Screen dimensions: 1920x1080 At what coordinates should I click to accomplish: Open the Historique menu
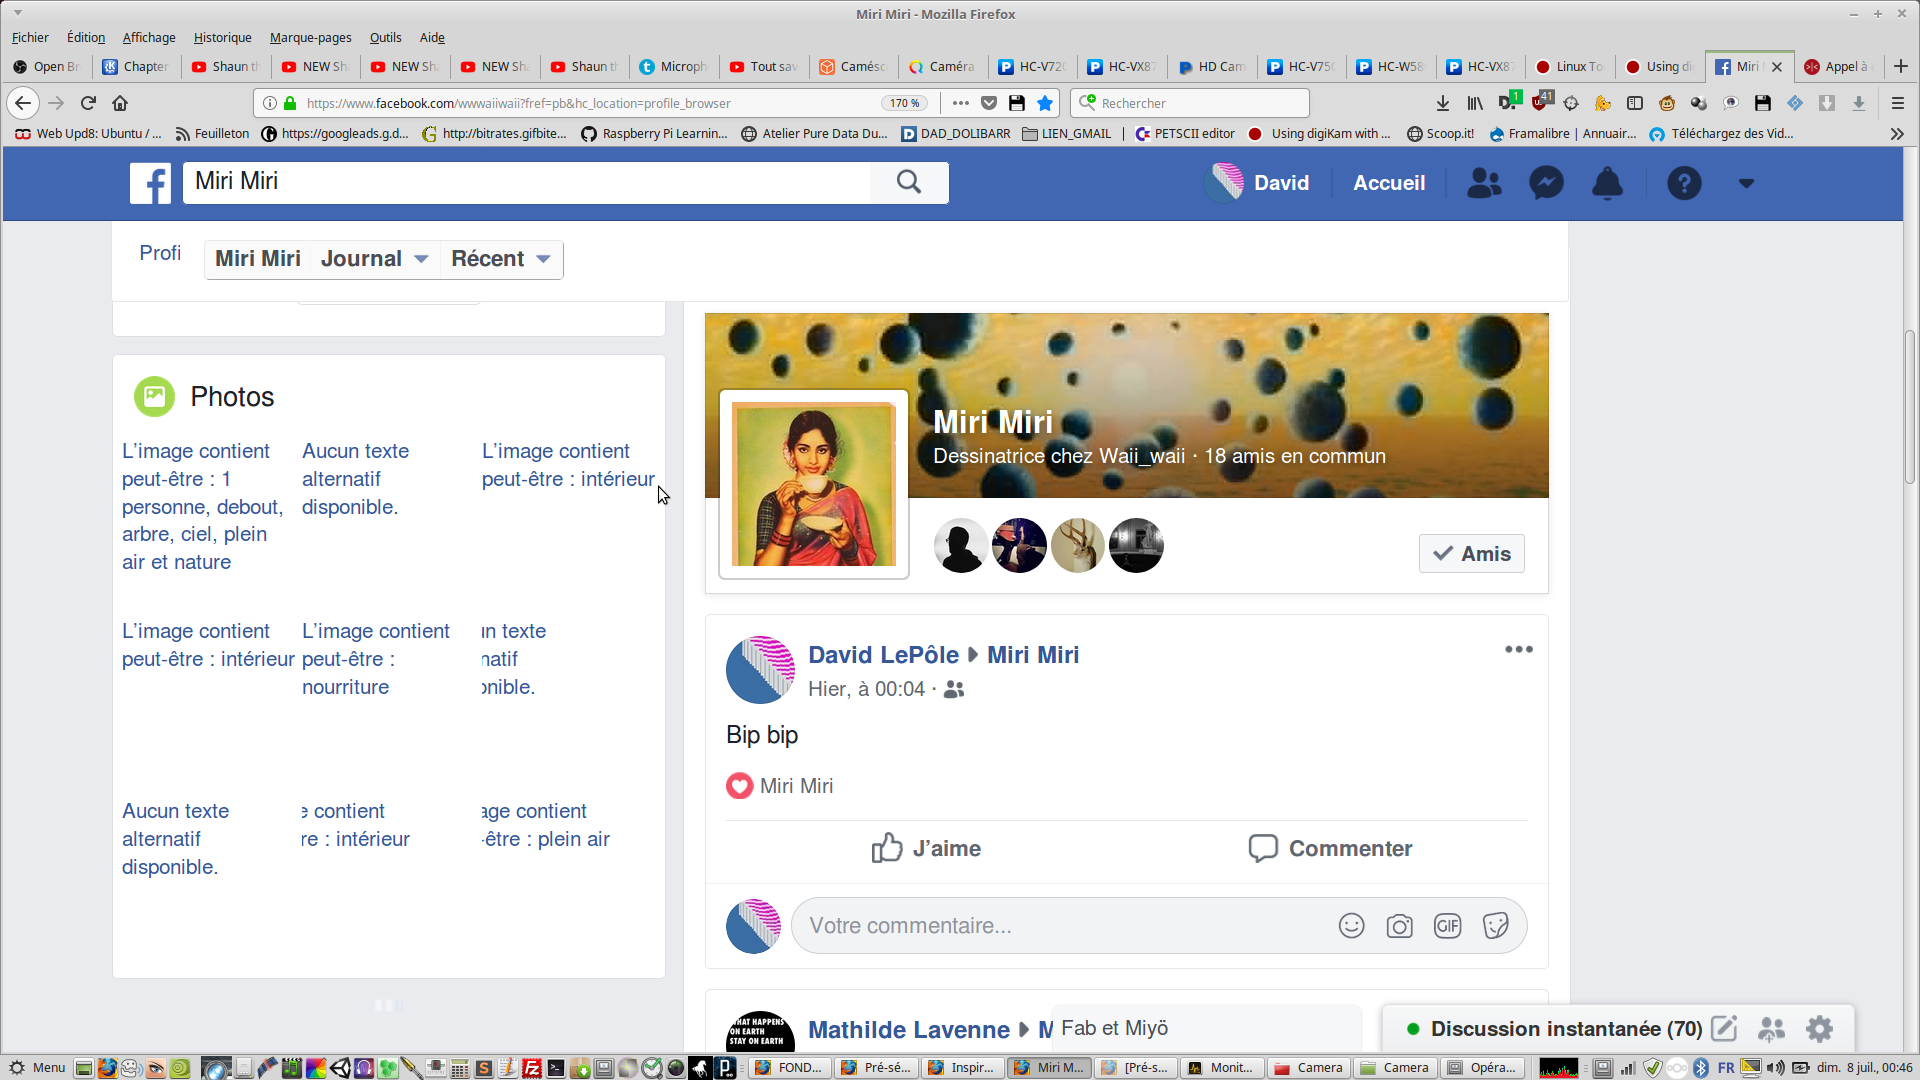click(222, 38)
